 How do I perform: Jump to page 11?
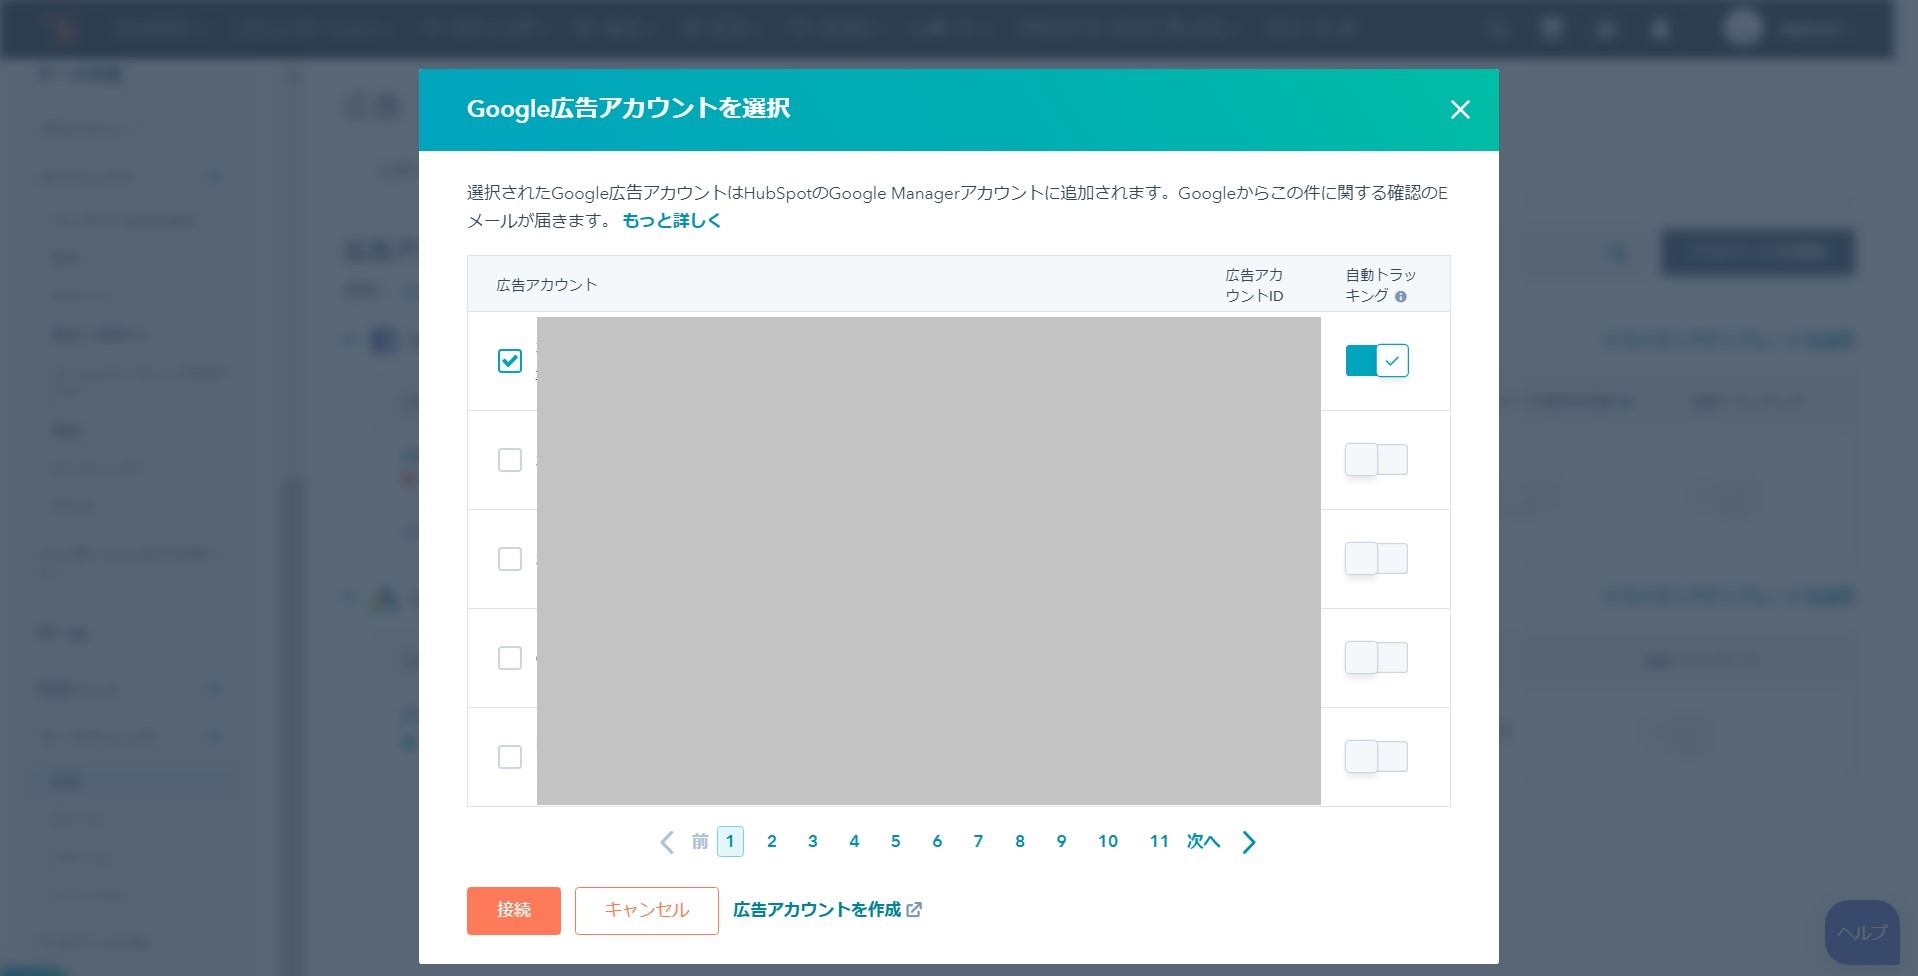tap(1159, 842)
